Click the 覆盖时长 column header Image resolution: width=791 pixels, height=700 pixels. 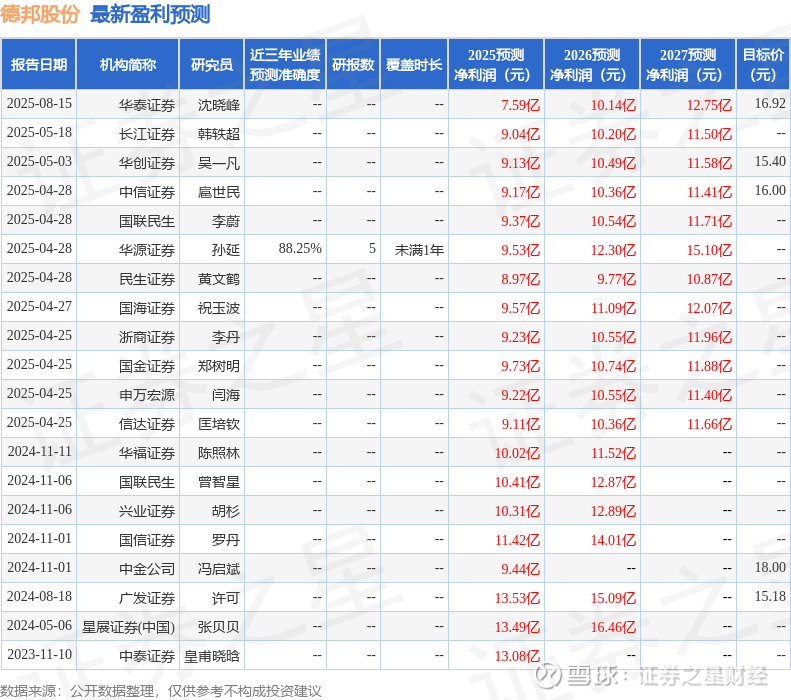click(x=414, y=65)
